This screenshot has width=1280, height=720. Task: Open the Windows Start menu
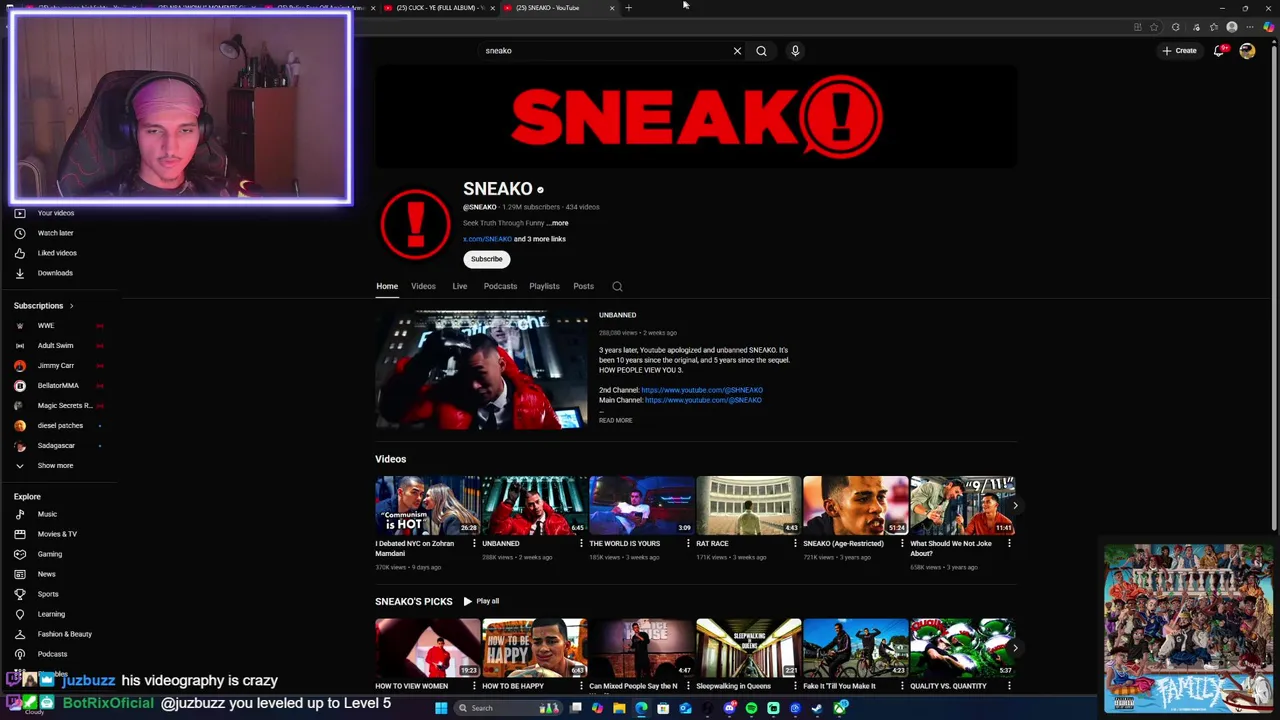coord(441,708)
